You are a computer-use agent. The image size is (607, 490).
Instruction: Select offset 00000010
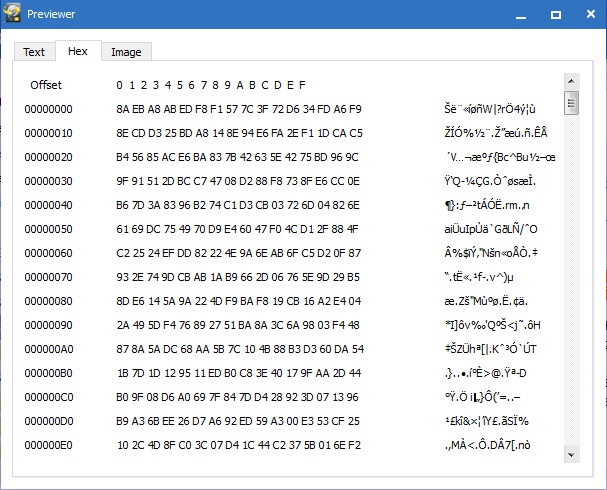click(x=48, y=133)
